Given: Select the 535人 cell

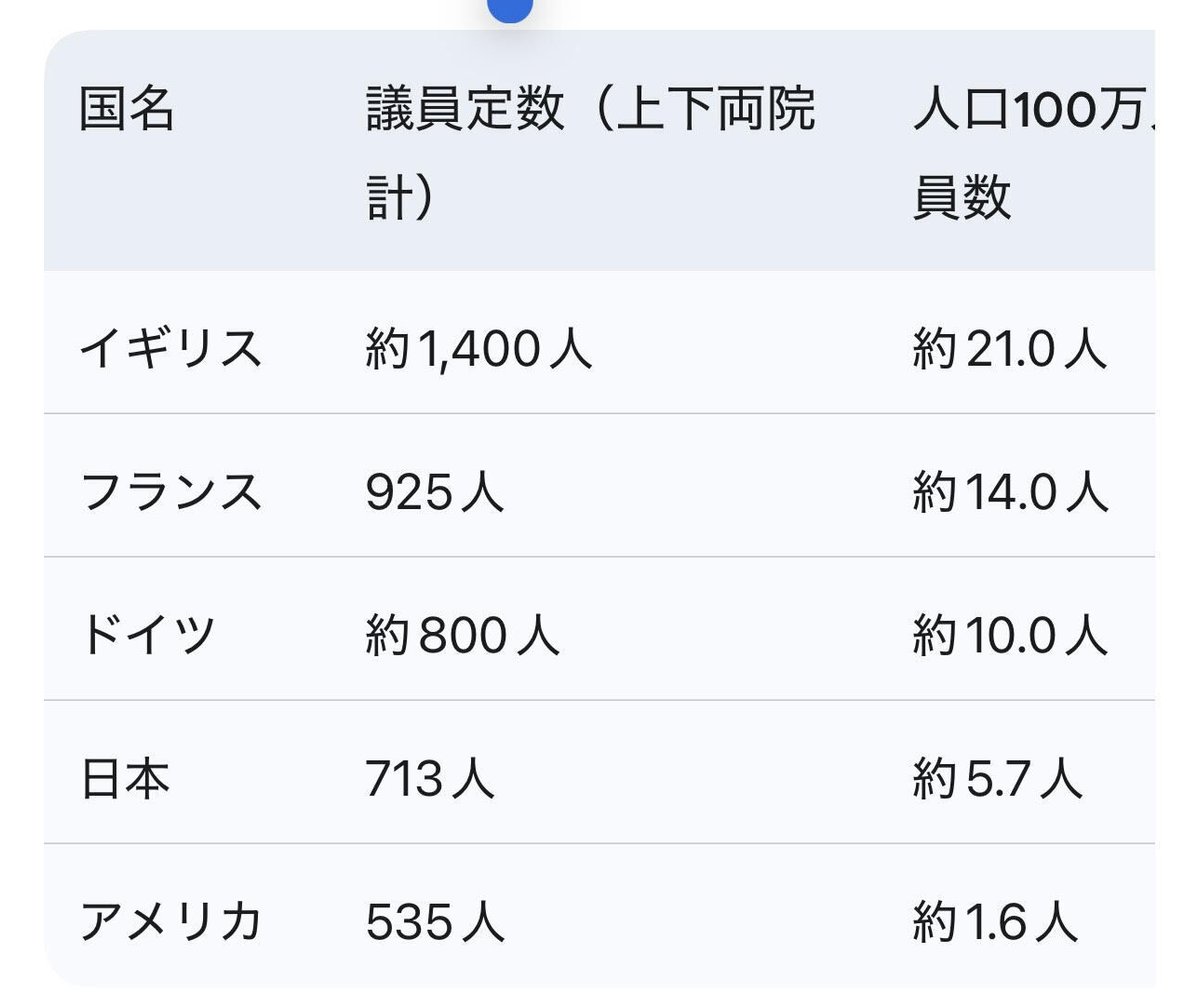Looking at the screenshot, I should tap(434, 921).
